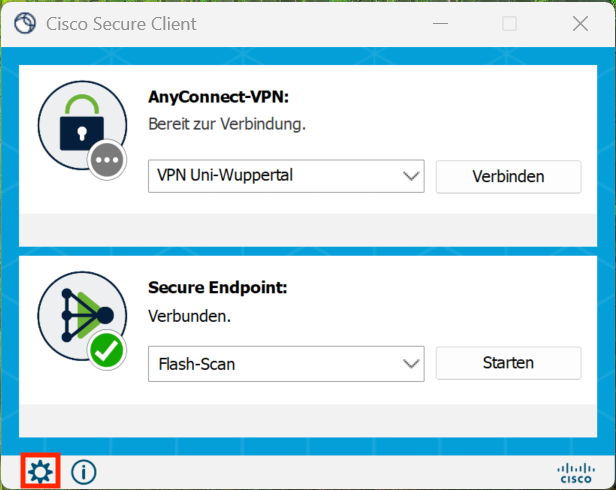Click the green checkmark status badge

coord(106,351)
